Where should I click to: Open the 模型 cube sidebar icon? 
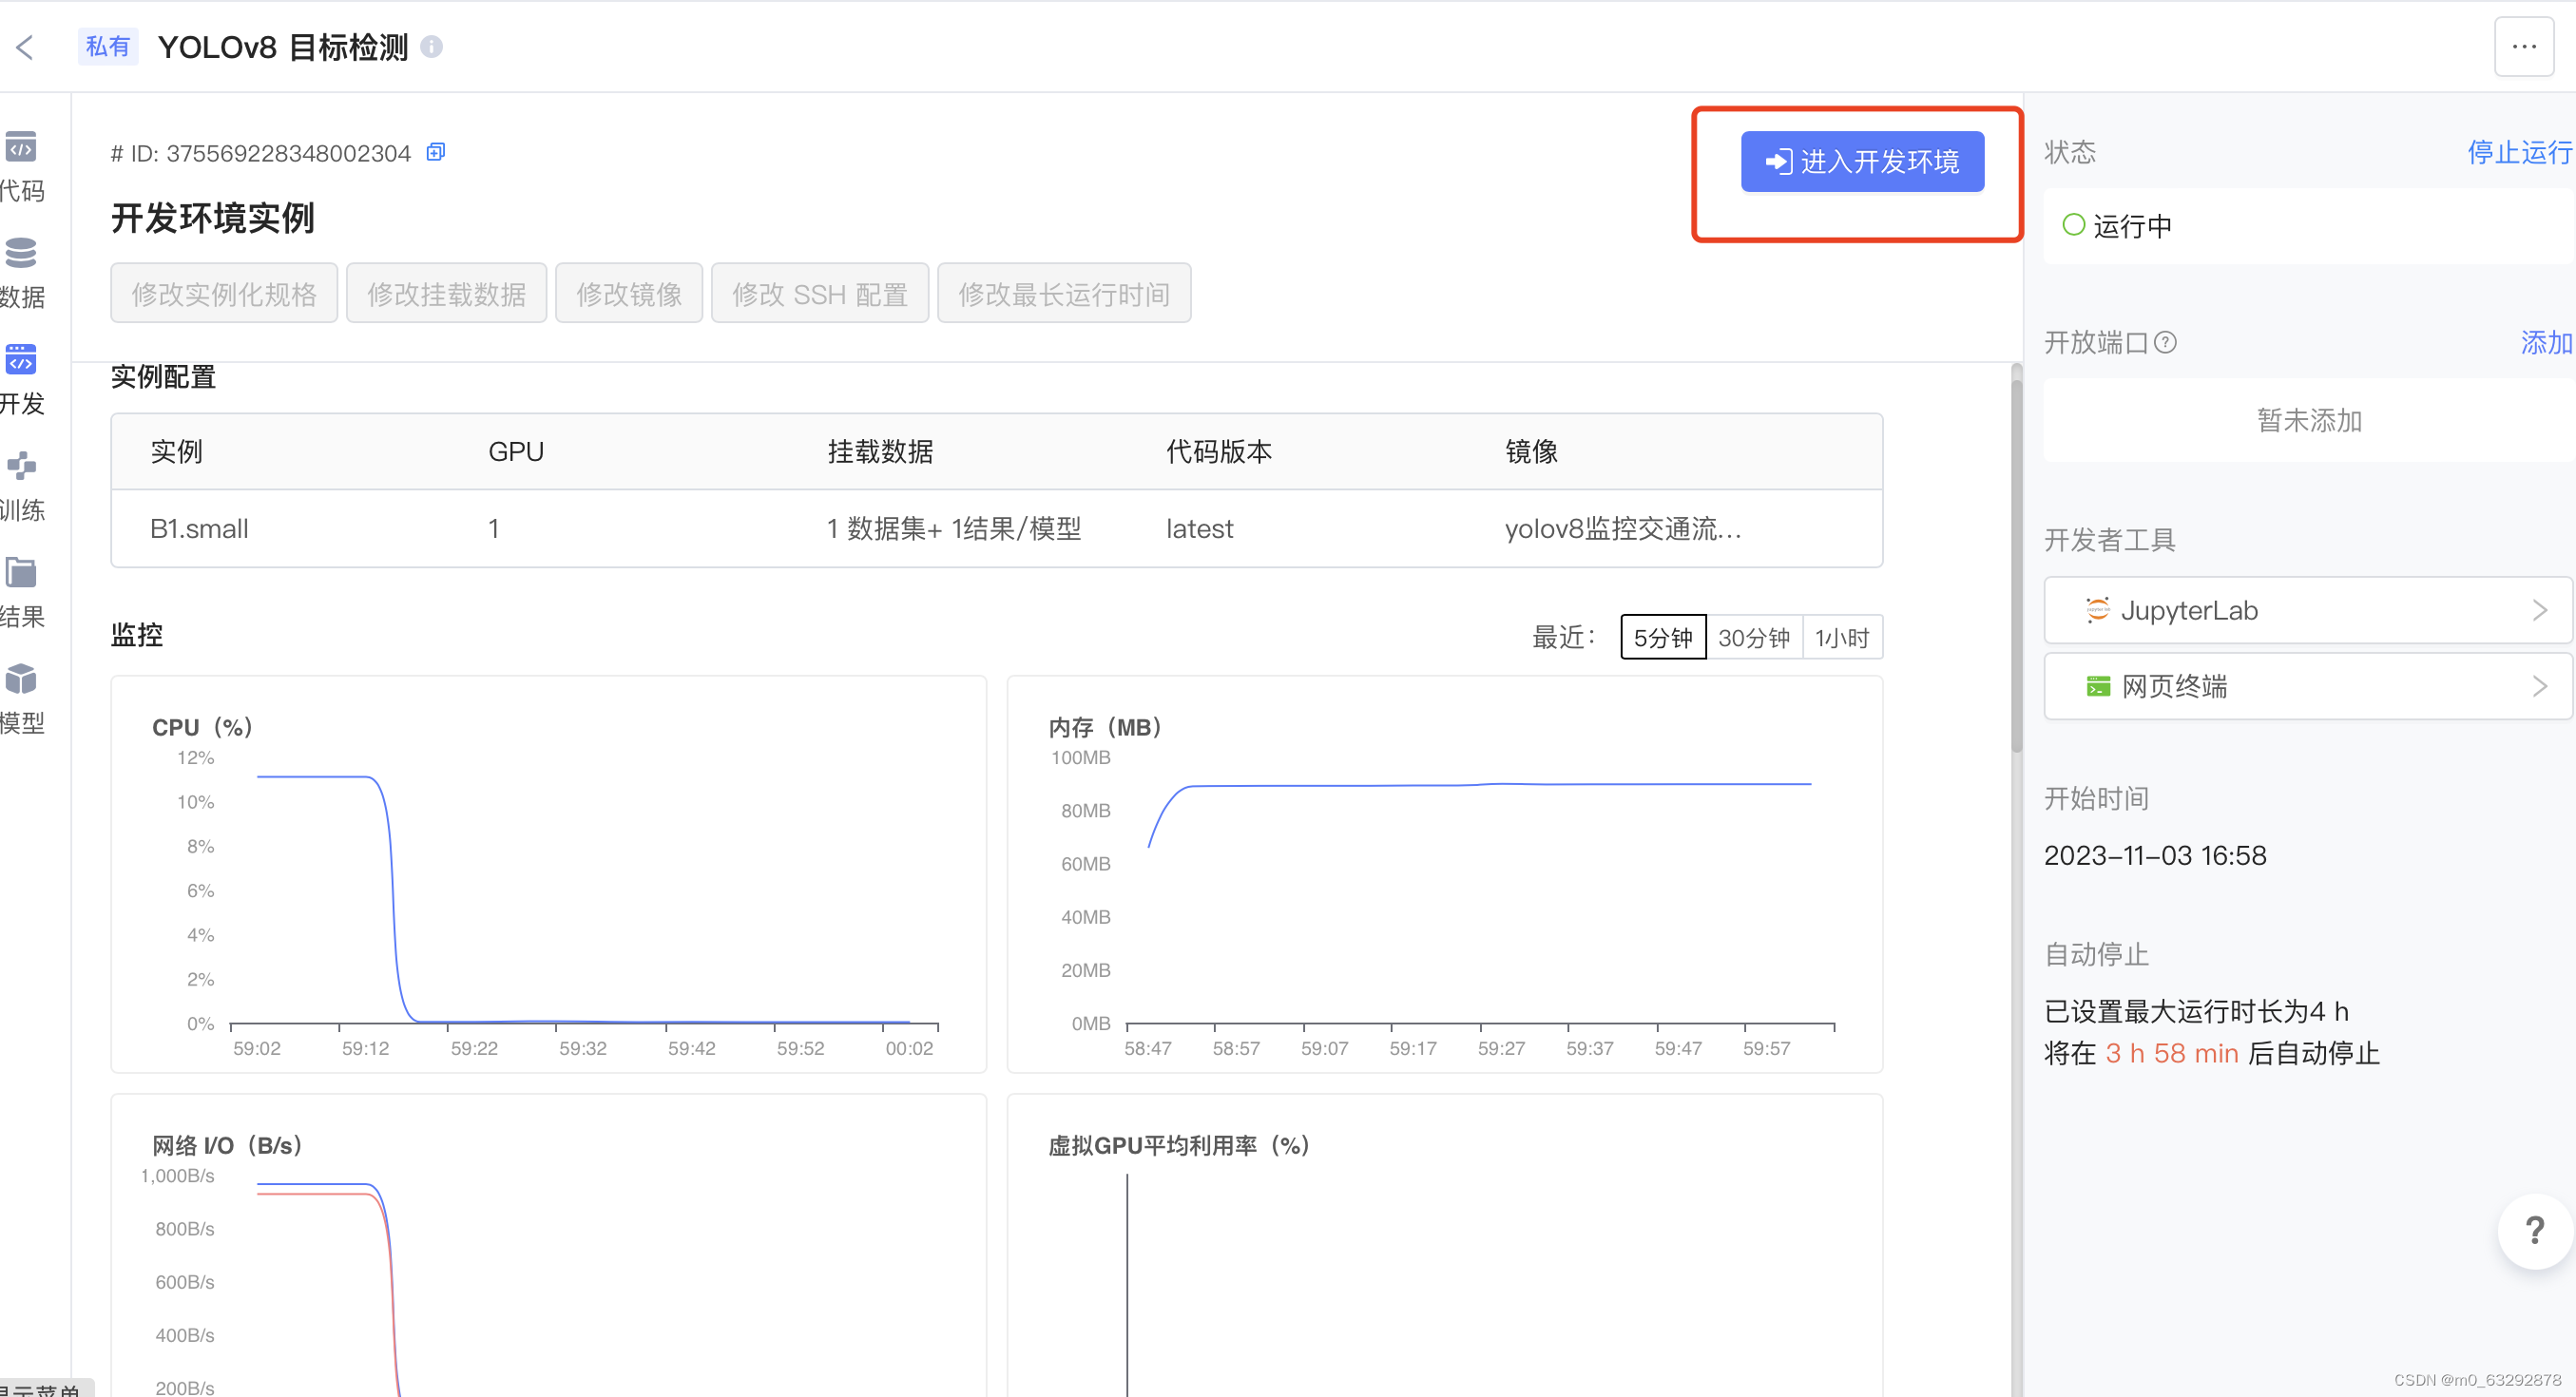tap(21, 680)
